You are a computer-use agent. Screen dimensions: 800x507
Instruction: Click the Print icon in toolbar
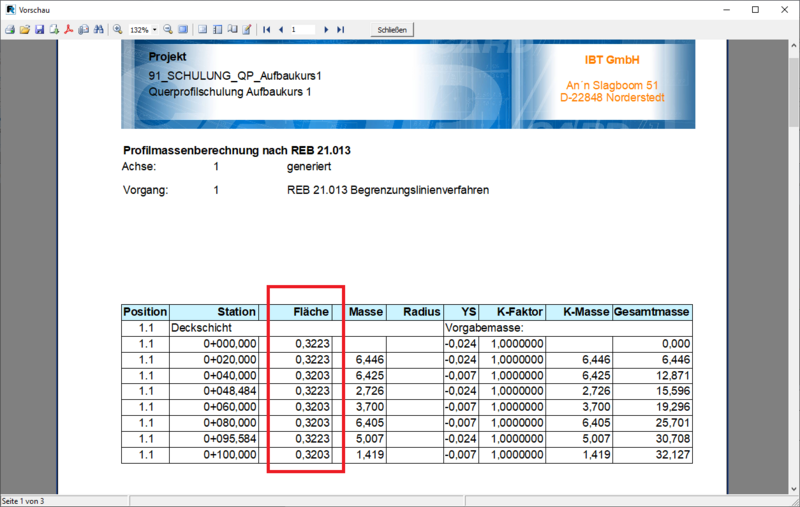(10, 30)
